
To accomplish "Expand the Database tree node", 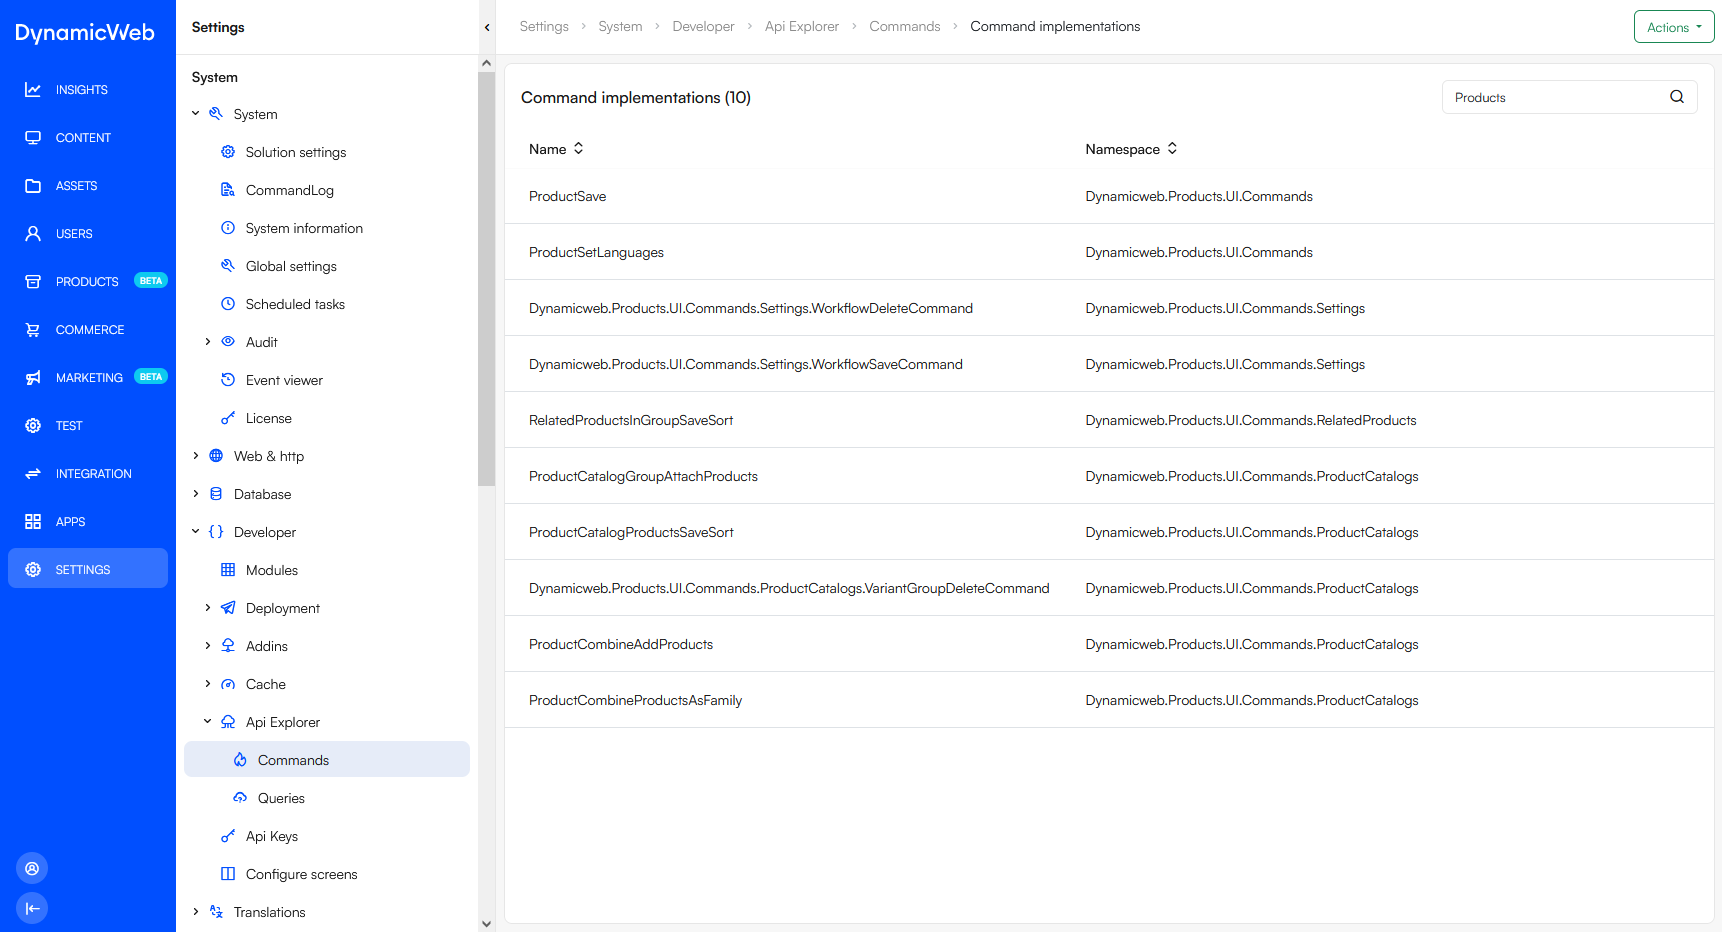I will tap(196, 494).
